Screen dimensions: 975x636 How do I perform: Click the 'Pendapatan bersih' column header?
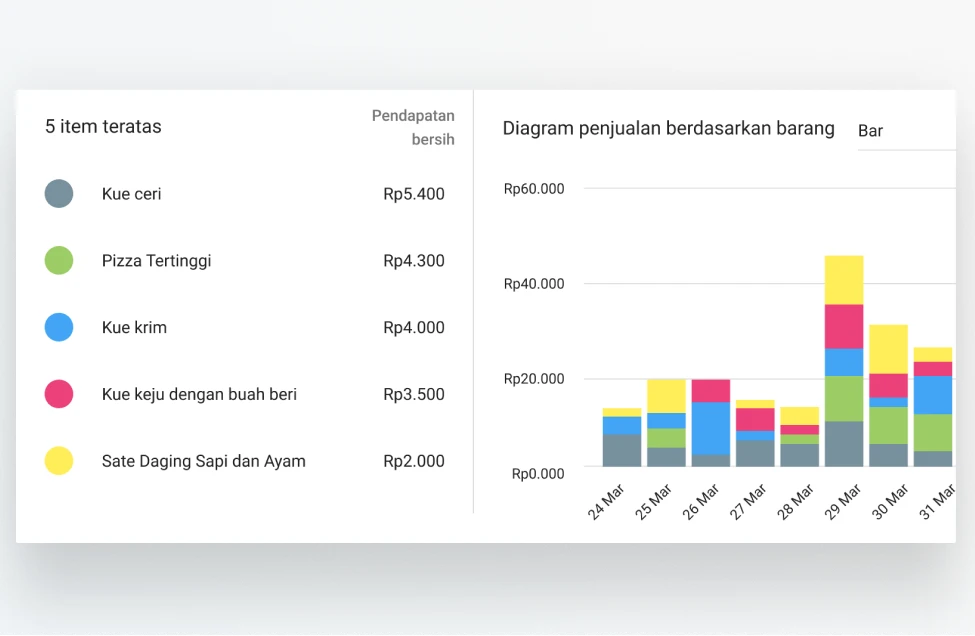(413, 127)
